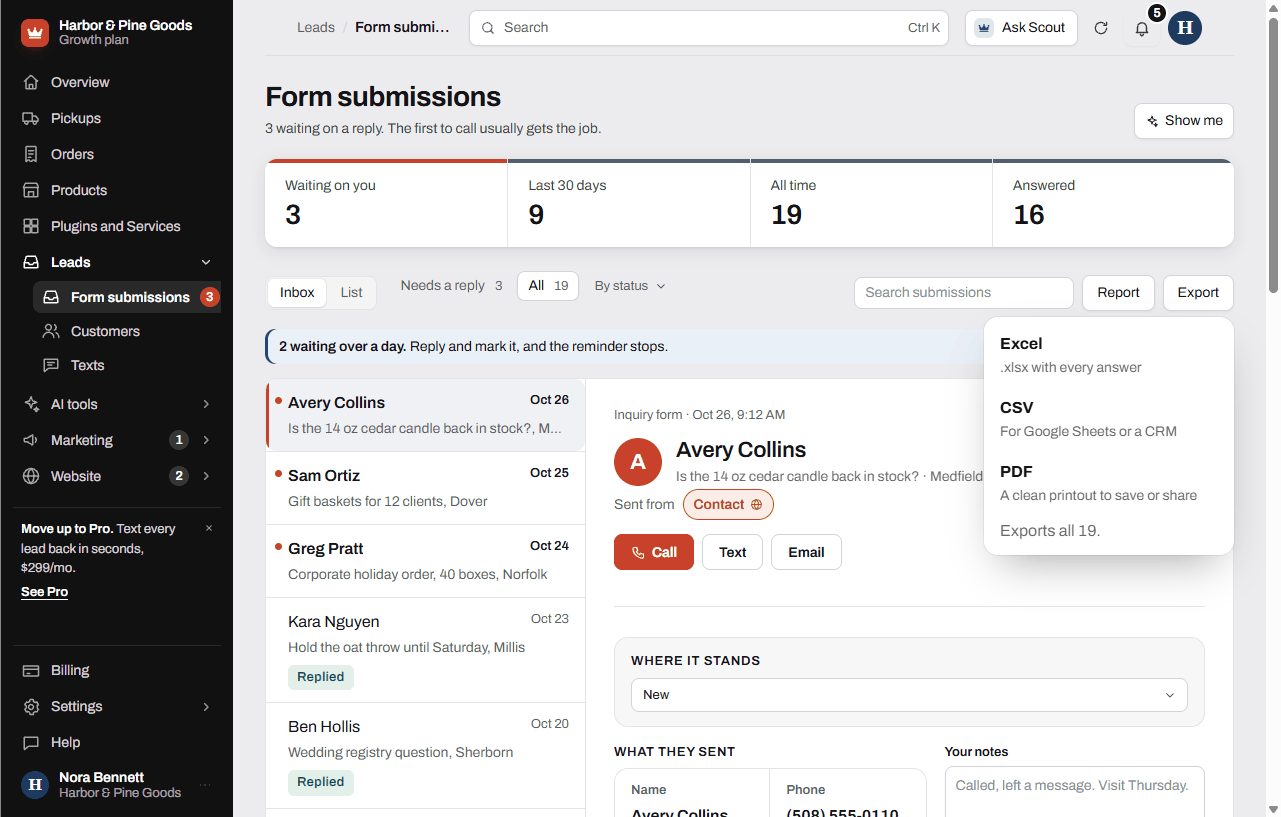This screenshot has height=817, width=1281.
Task: Click the See Pro link
Action: tap(45, 592)
